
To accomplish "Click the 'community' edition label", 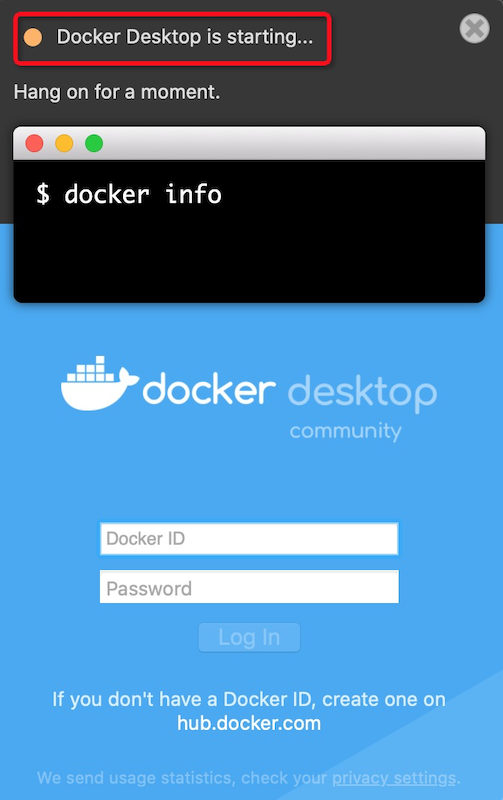I will coord(346,431).
